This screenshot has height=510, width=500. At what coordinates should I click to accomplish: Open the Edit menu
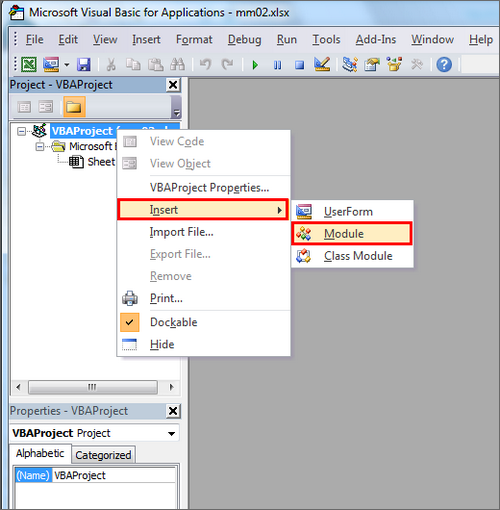tap(68, 40)
